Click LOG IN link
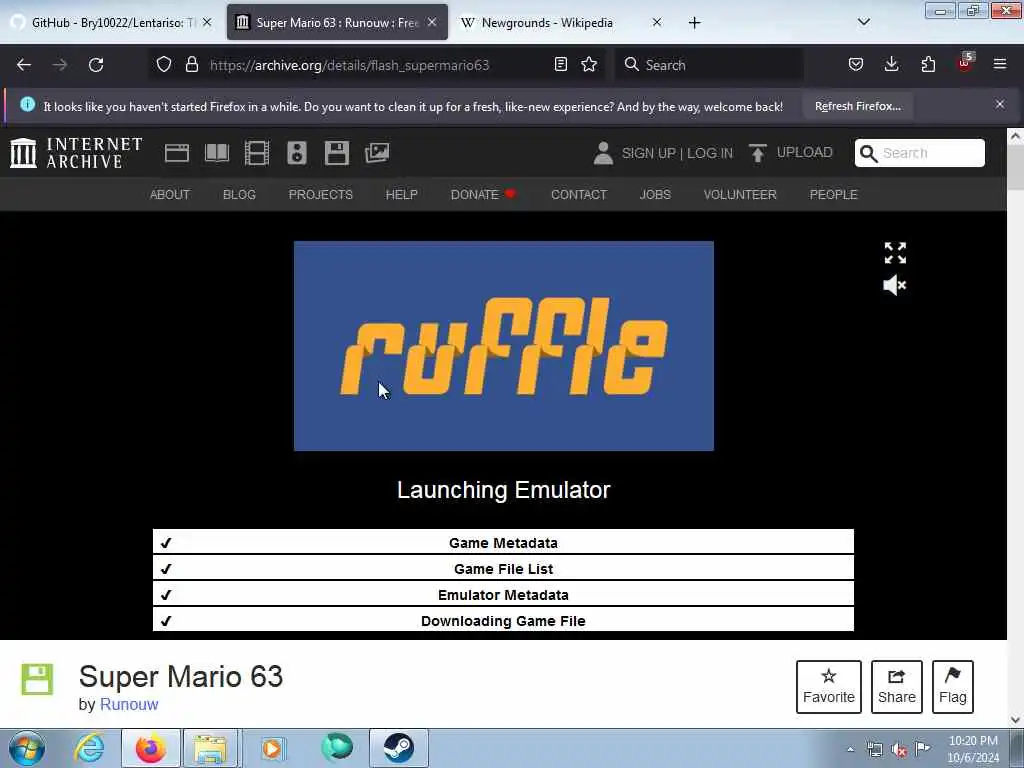The height and width of the screenshot is (768, 1024). pos(710,153)
